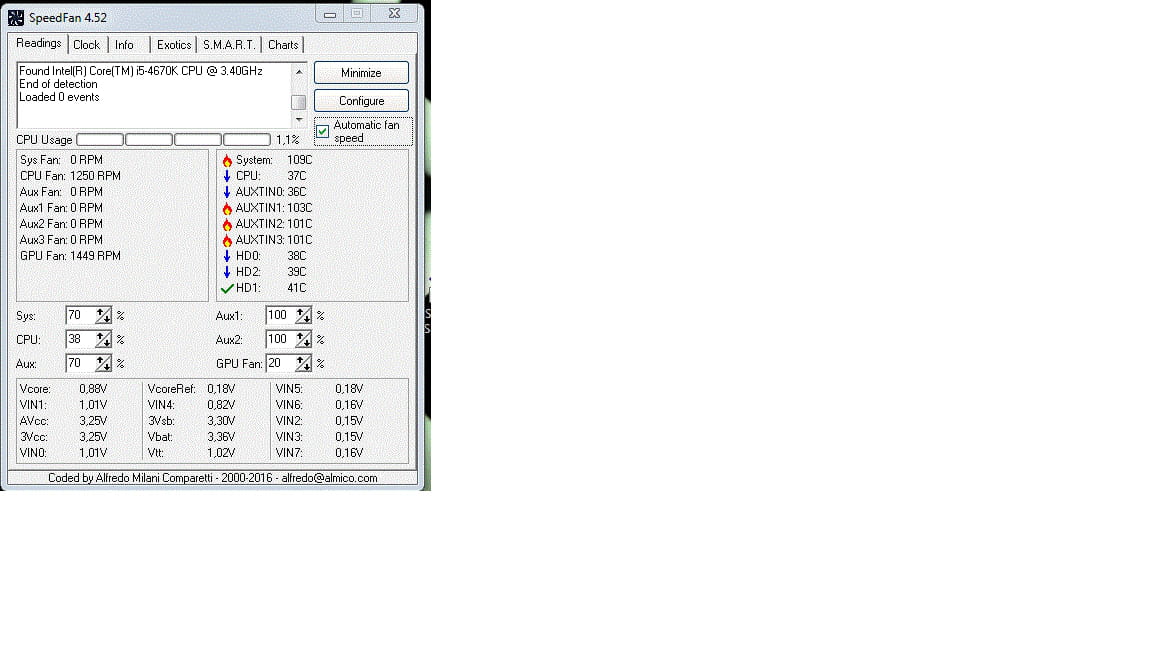Click the Sys fan speed stepper arrows

(103, 316)
